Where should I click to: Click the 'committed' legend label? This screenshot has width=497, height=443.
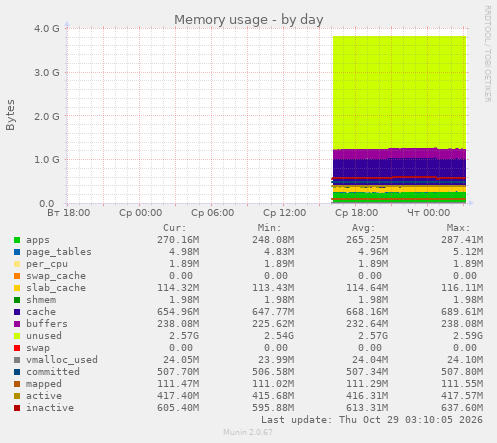(53, 372)
